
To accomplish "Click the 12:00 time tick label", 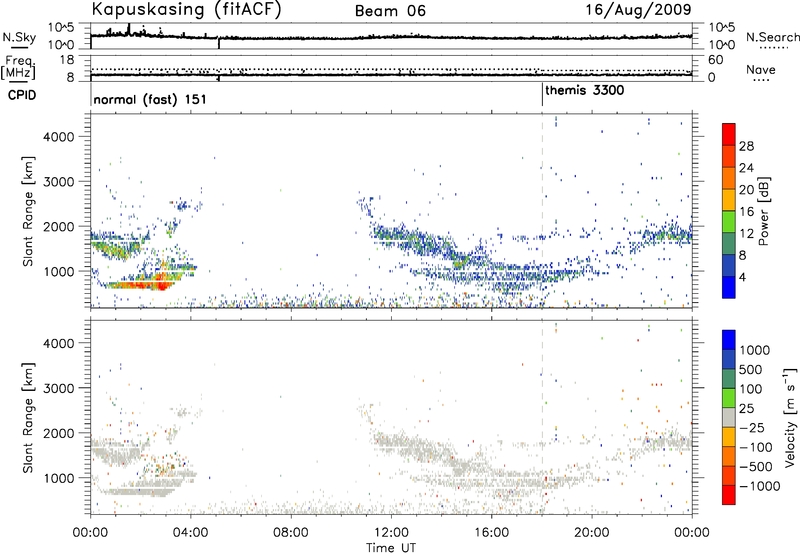I will [x=391, y=533].
